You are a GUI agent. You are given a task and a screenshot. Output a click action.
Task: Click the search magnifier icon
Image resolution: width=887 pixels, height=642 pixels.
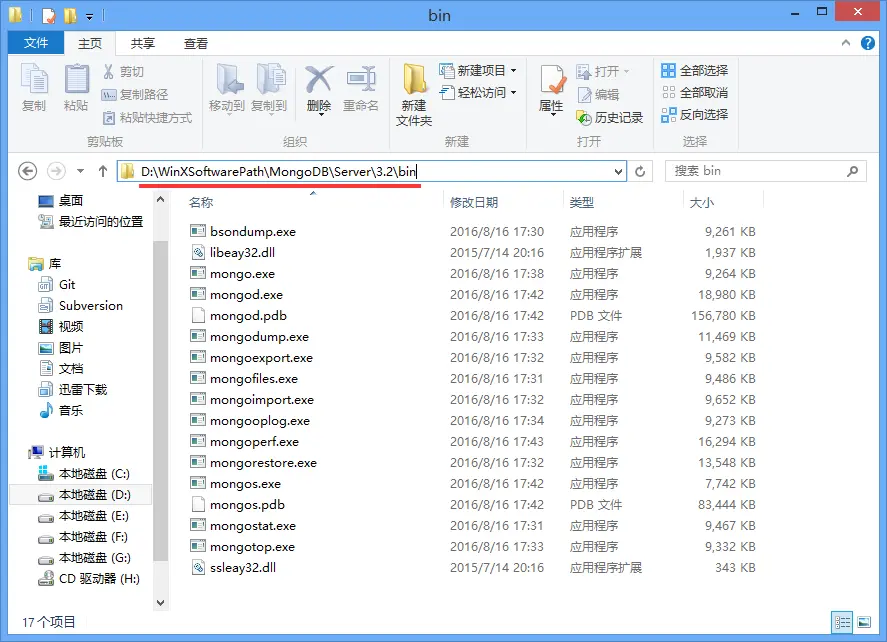852,171
